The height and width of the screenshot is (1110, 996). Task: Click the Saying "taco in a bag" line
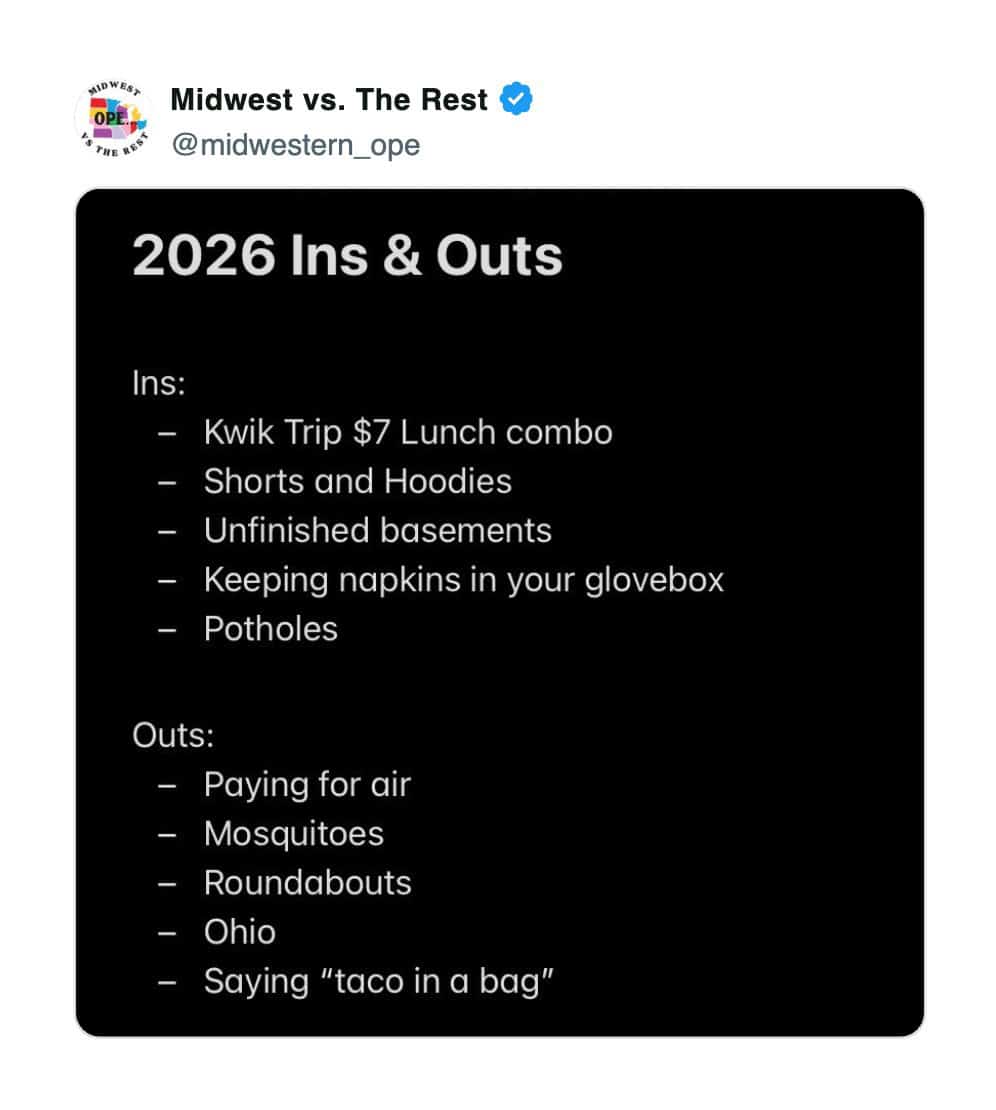(378, 980)
